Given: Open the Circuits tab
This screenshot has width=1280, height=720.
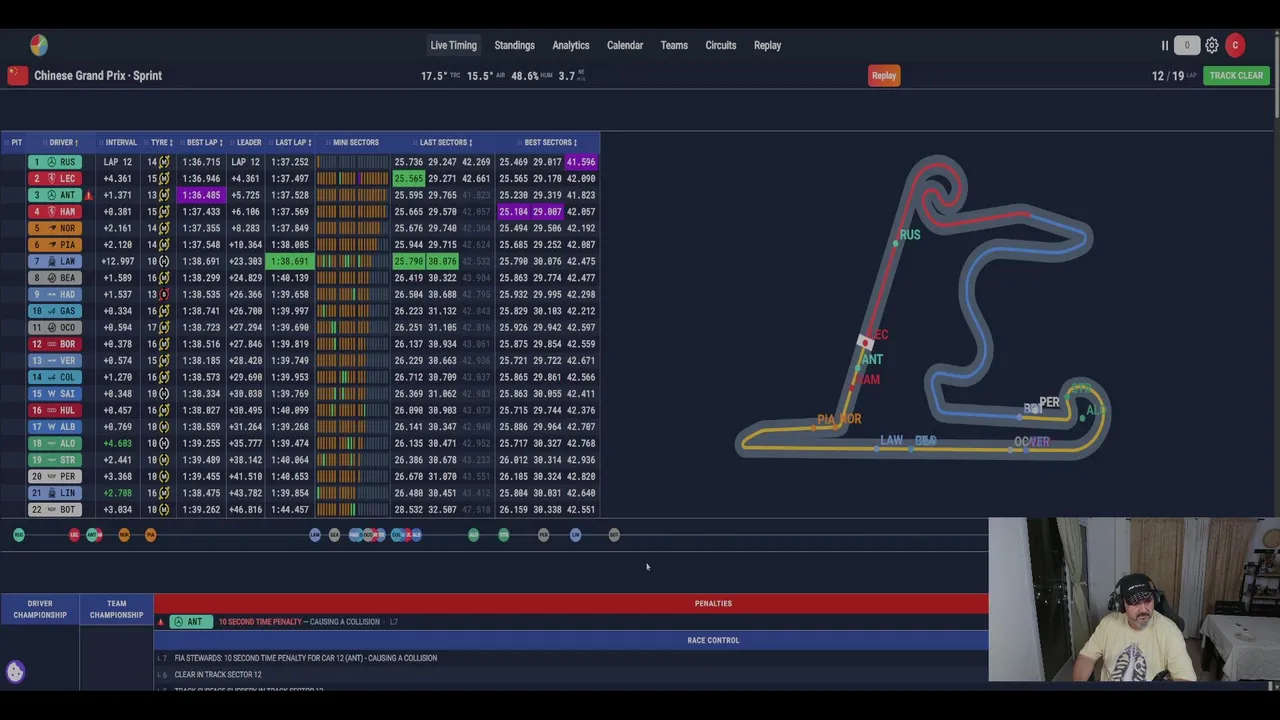Looking at the screenshot, I should (x=720, y=45).
